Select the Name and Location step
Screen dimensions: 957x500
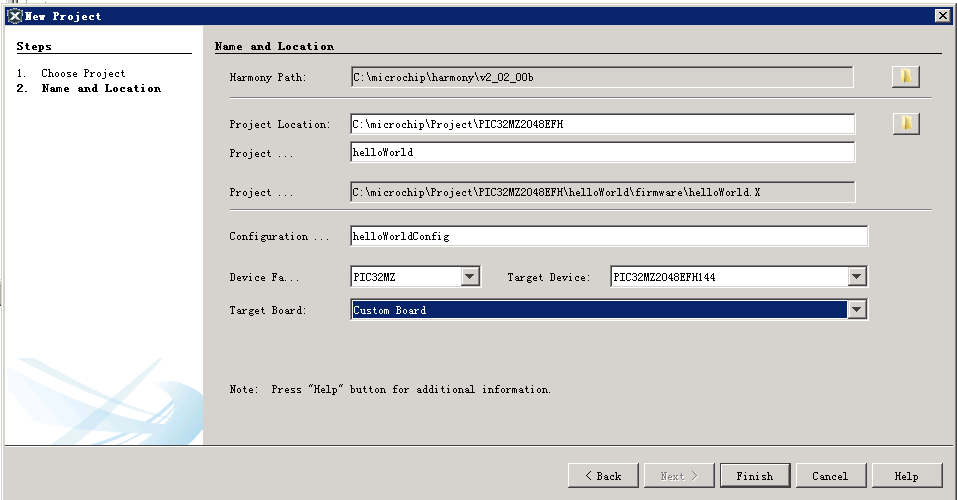tap(101, 89)
